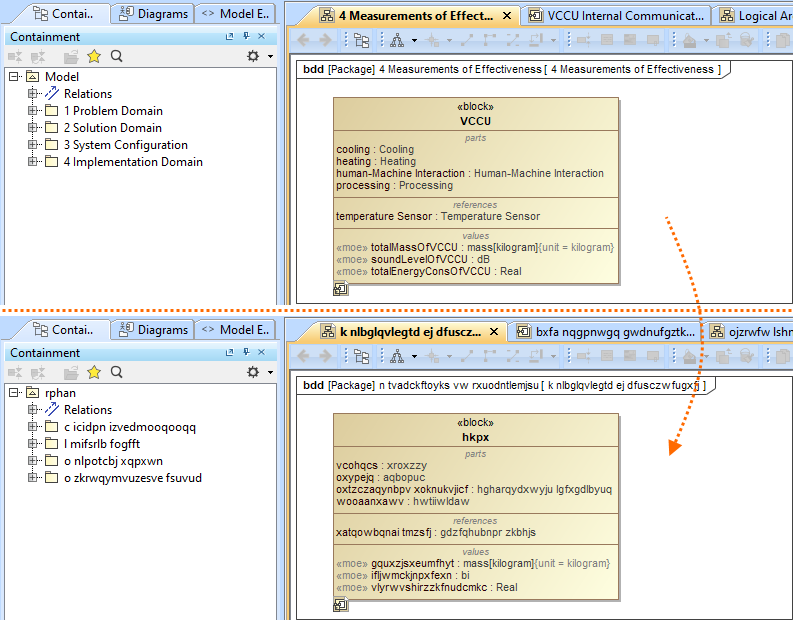Click the compartment icon on the hkpx block

pyautogui.click(x=340, y=605)
